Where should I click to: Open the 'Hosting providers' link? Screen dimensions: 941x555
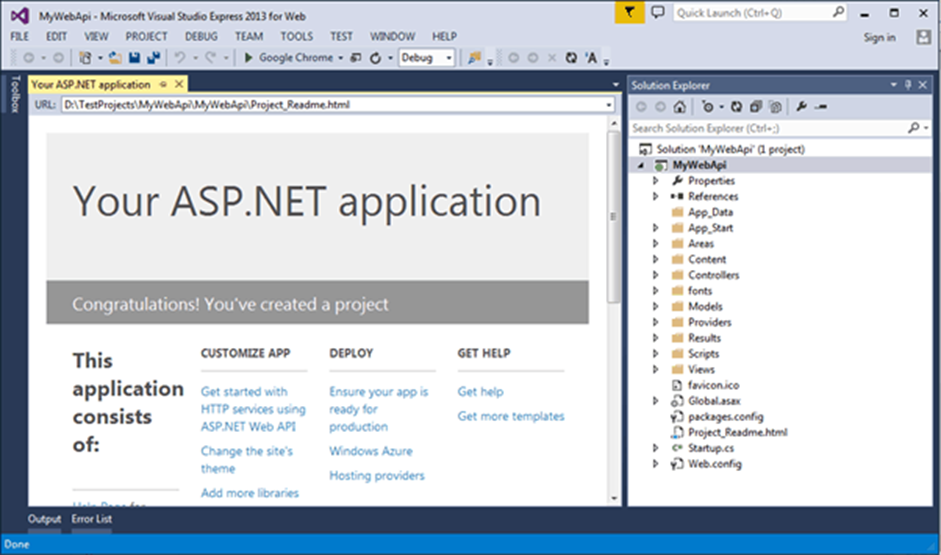377,475
